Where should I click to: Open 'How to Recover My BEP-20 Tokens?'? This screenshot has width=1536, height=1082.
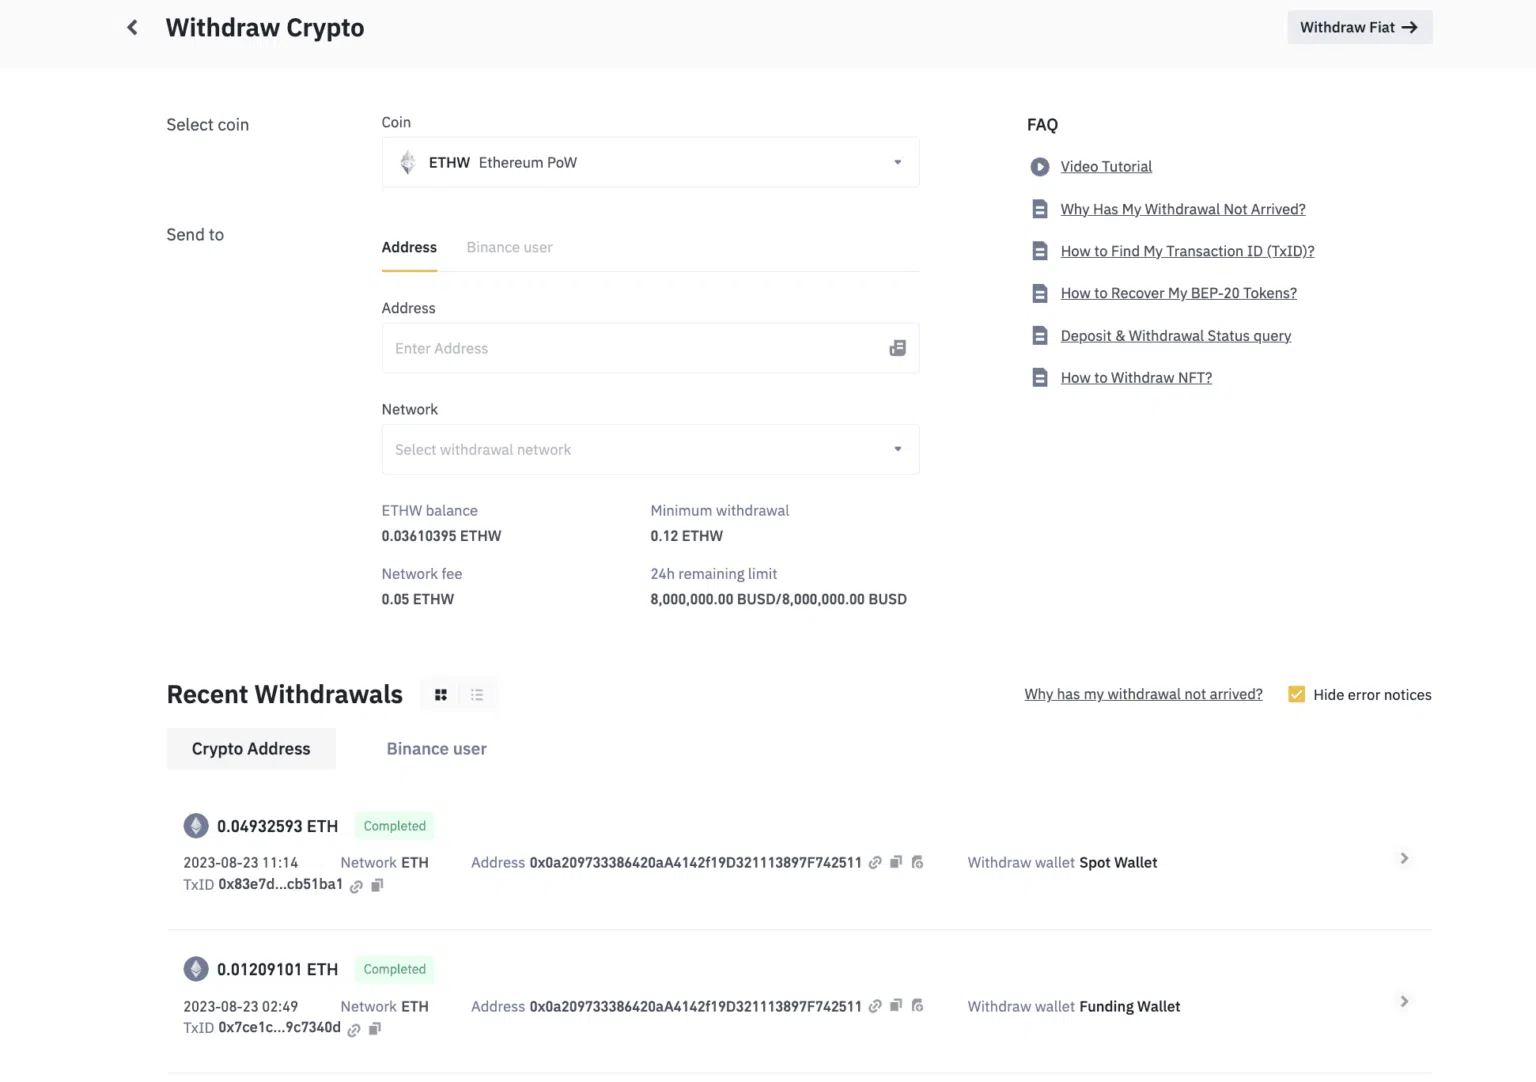tap(1179, 293)
